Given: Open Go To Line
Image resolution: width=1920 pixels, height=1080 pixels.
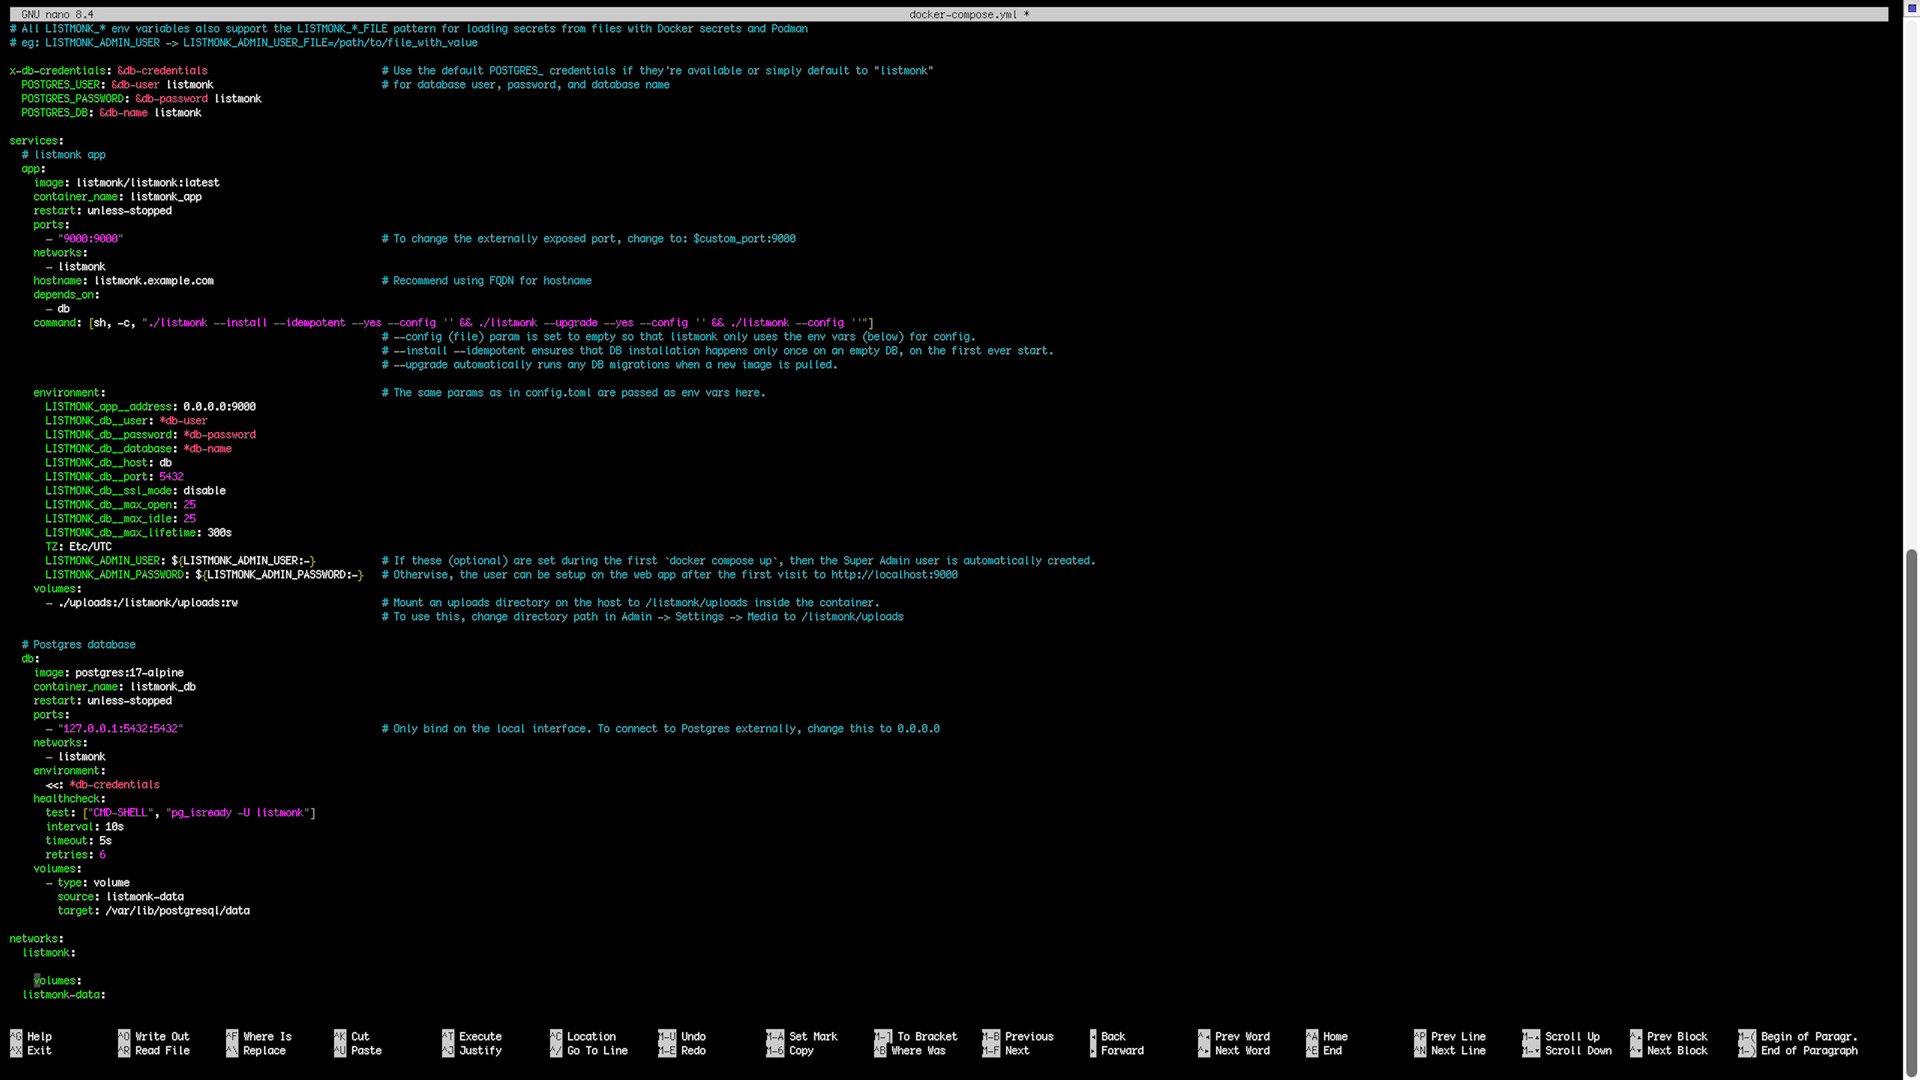Looking at the screenshot, I should (x=597, y=1051).
